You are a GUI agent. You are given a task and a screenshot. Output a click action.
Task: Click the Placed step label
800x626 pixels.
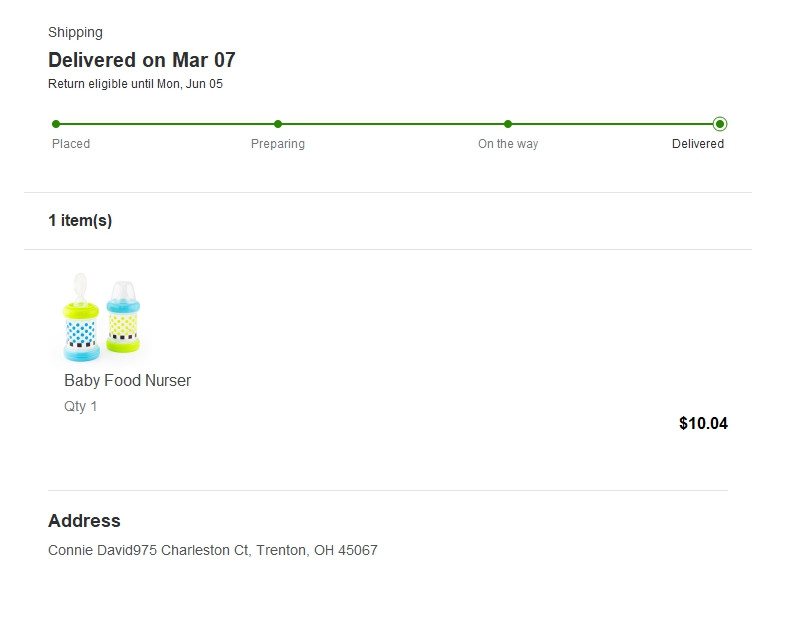coord(71,144)
